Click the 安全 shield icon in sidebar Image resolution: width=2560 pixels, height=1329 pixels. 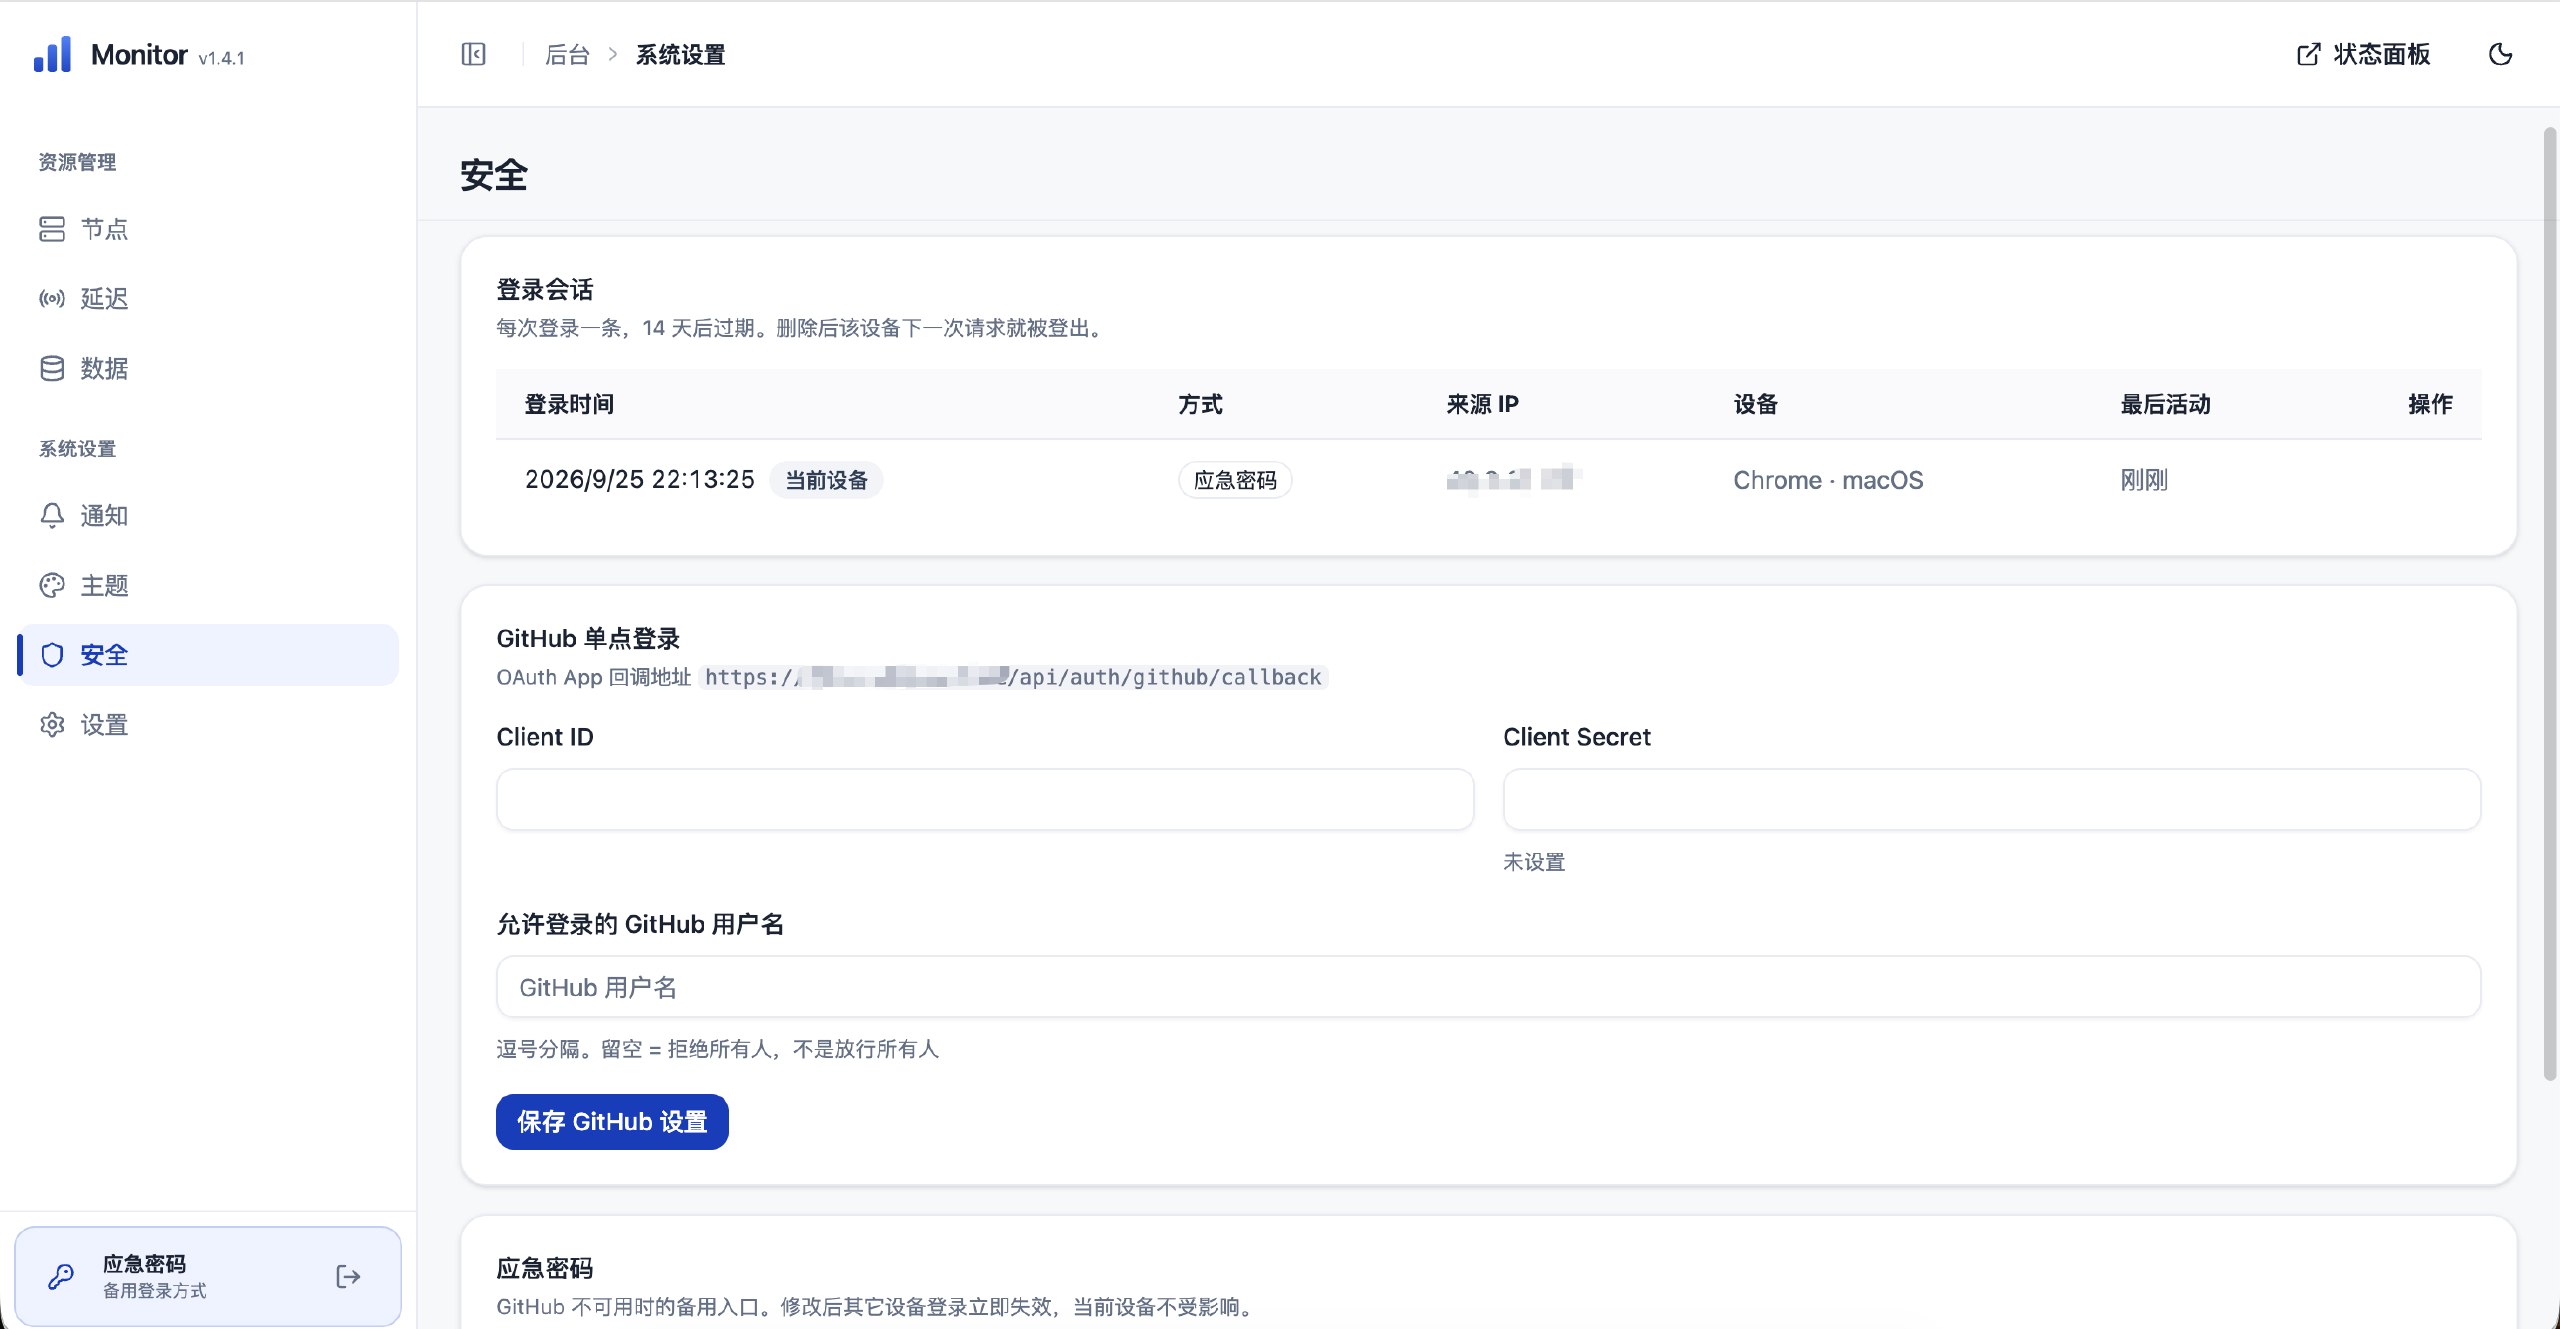pyautogui.click(x=52, y=655)
